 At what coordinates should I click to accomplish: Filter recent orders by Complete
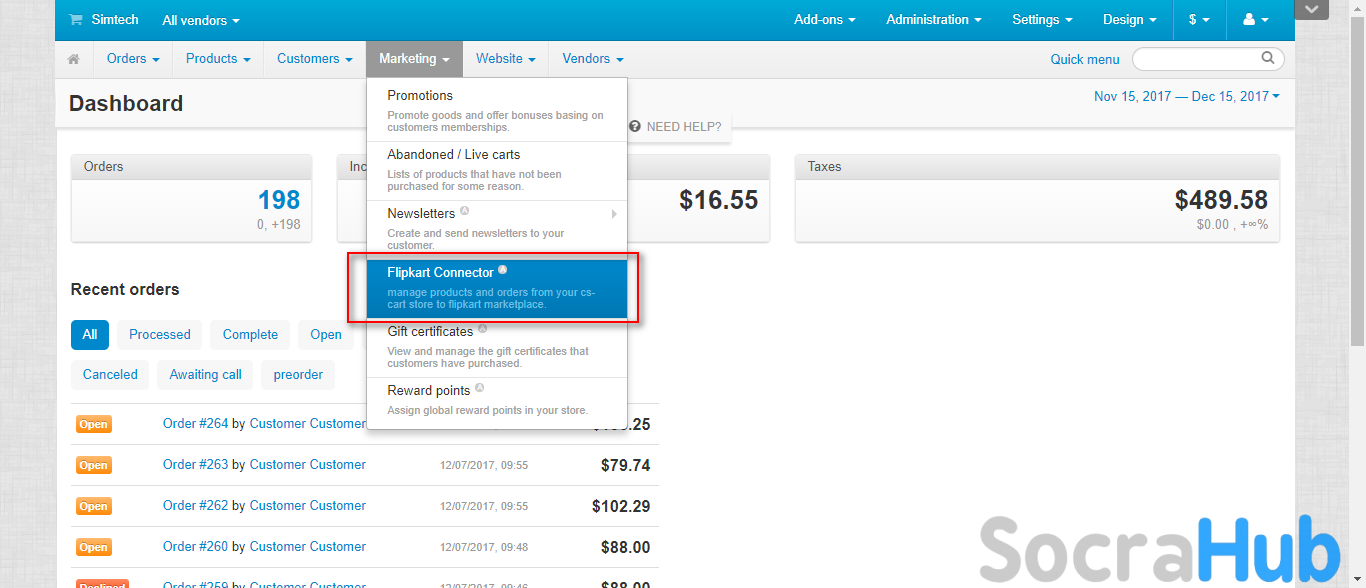click(250, 334)
